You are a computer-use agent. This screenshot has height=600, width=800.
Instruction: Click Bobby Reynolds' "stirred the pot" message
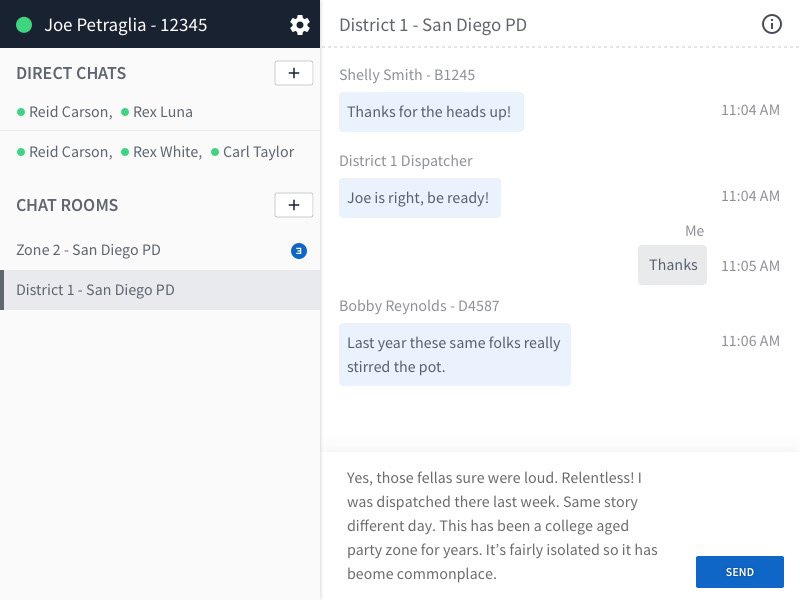pos(455,355)
